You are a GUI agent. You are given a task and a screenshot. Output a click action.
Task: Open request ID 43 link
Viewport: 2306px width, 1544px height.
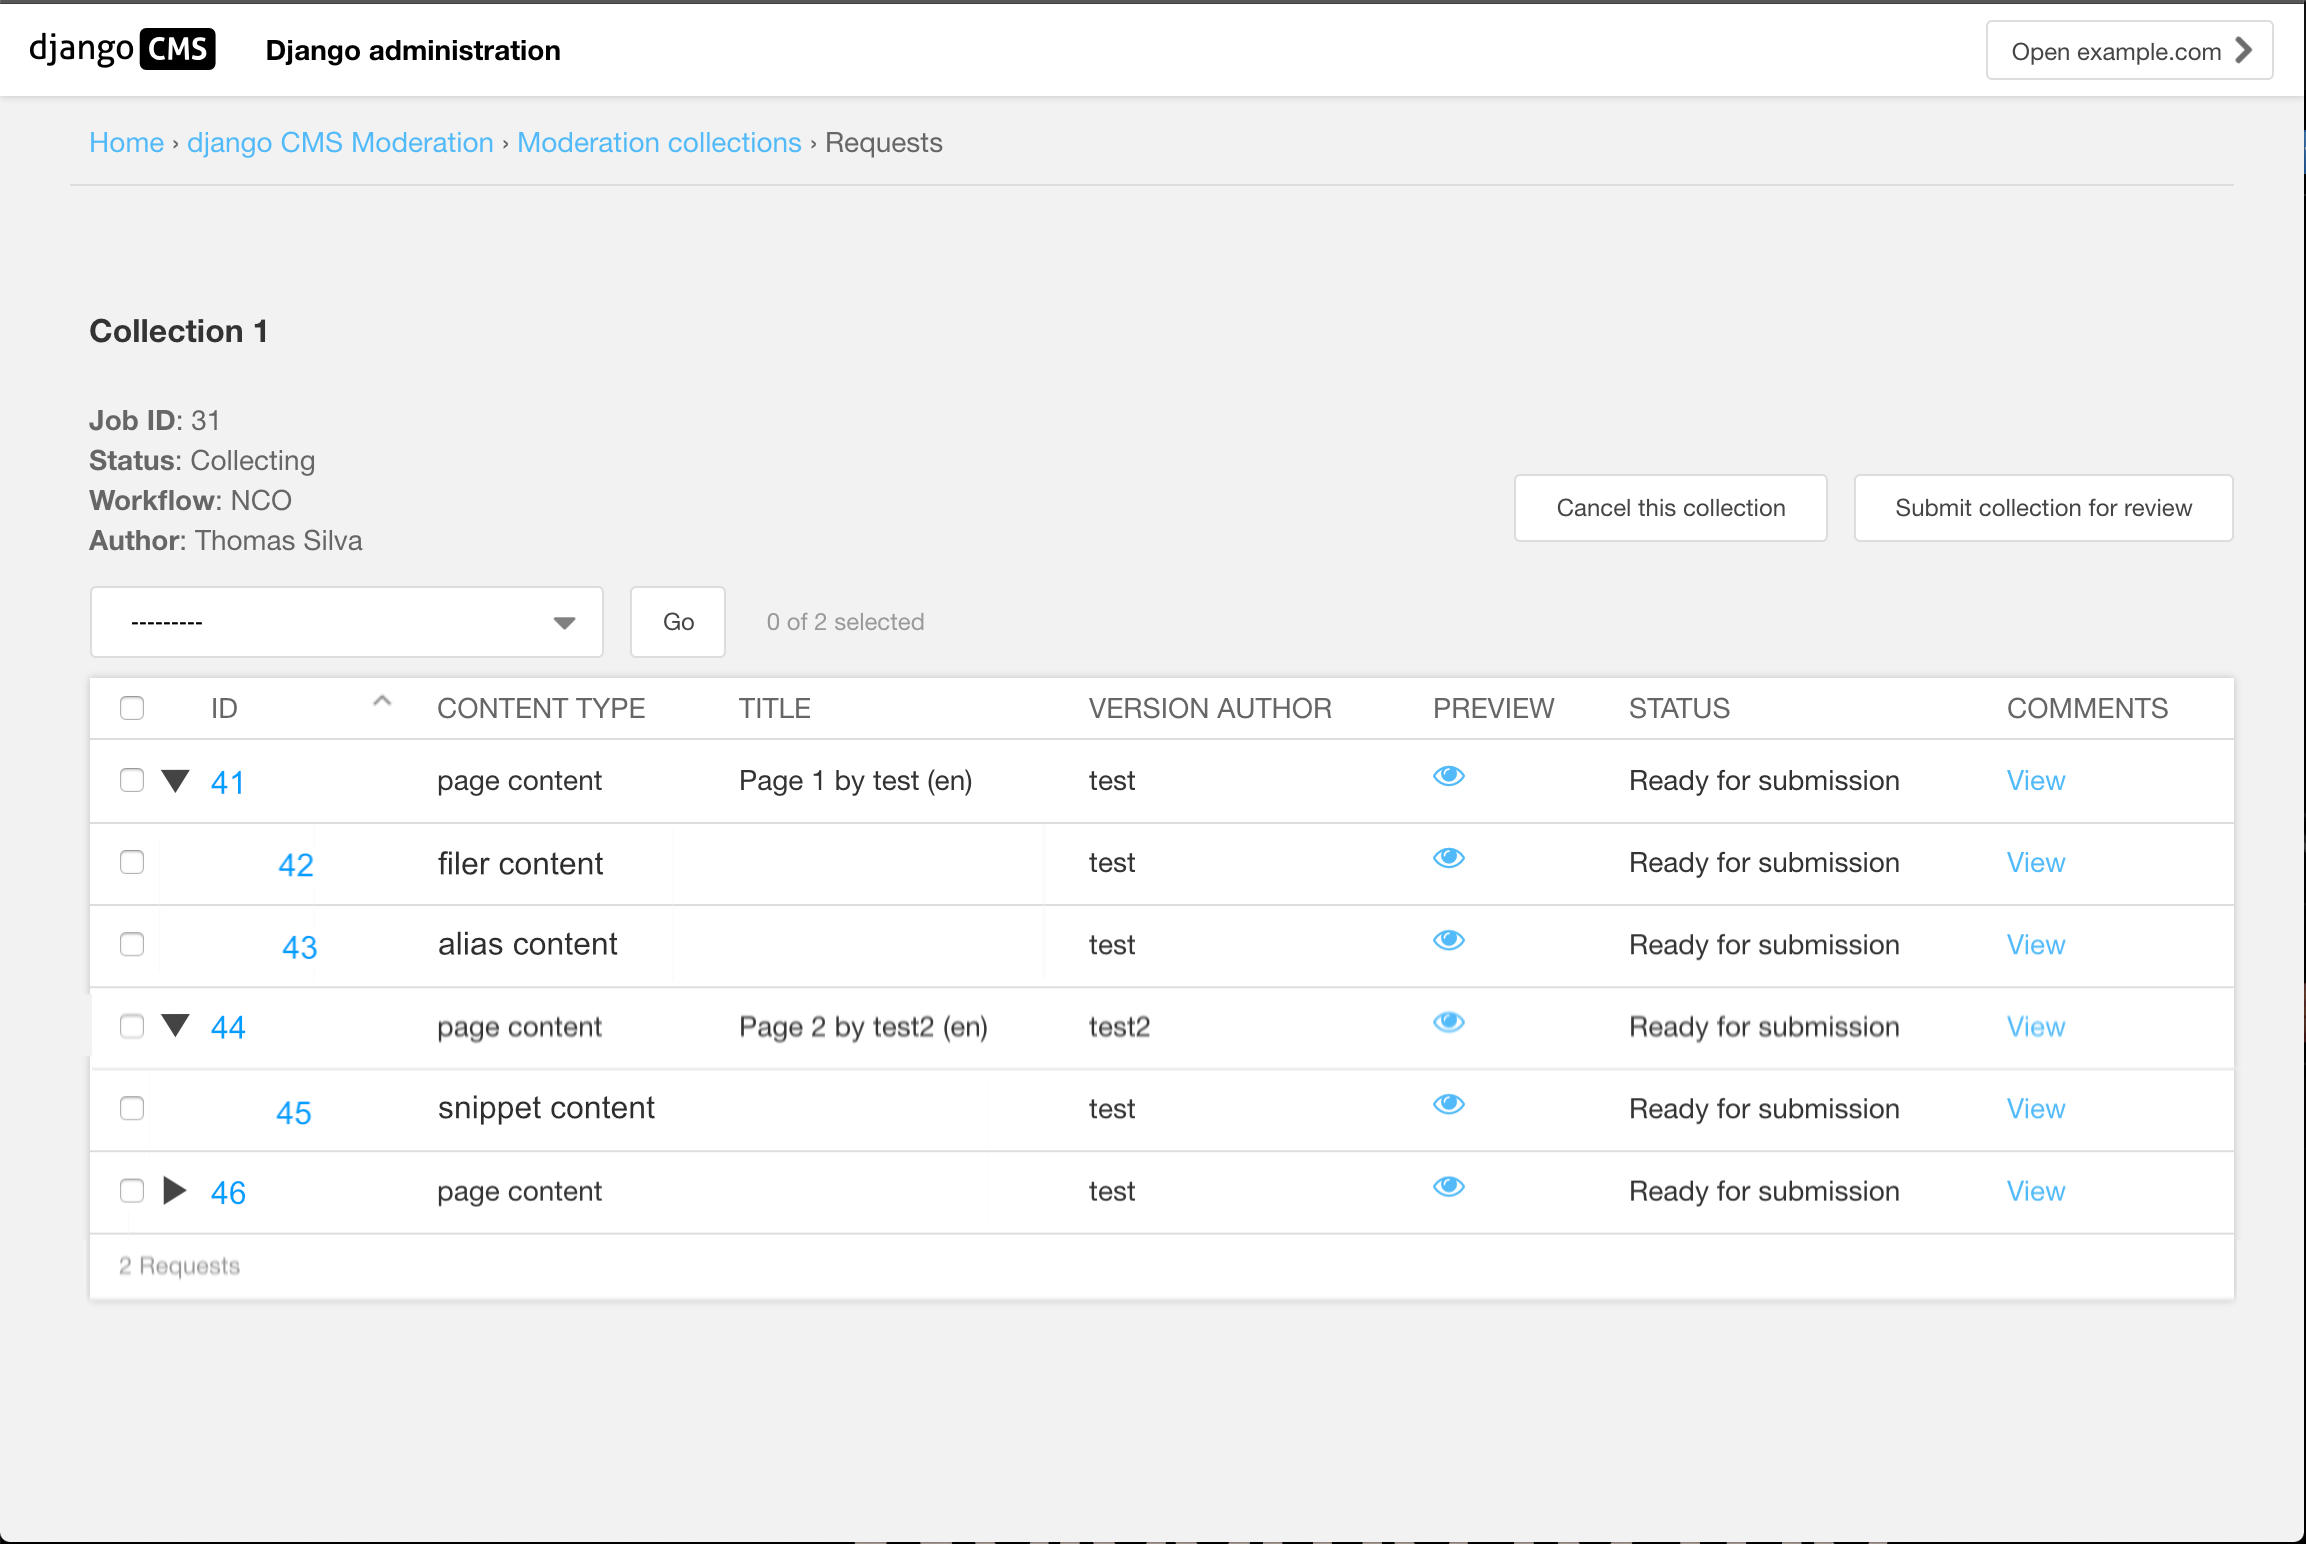pos(300,947)
